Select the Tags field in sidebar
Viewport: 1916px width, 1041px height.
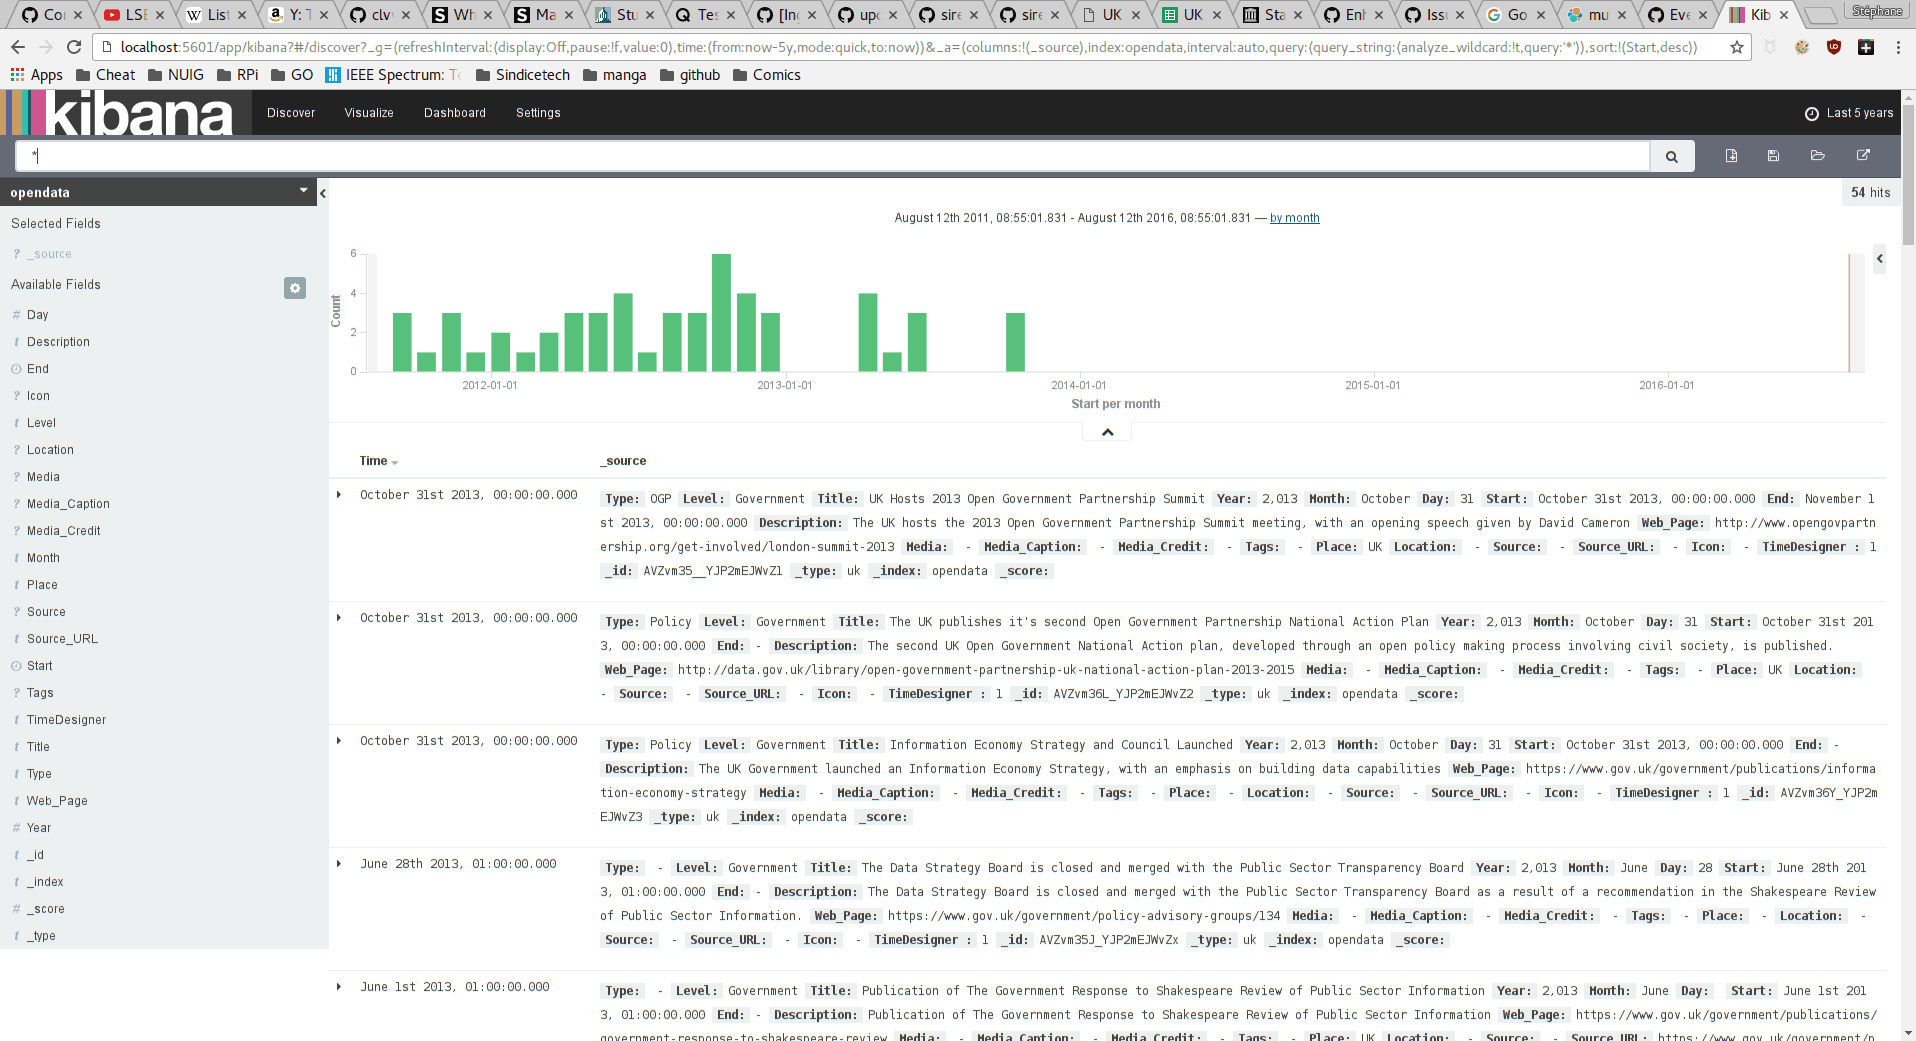40,693
